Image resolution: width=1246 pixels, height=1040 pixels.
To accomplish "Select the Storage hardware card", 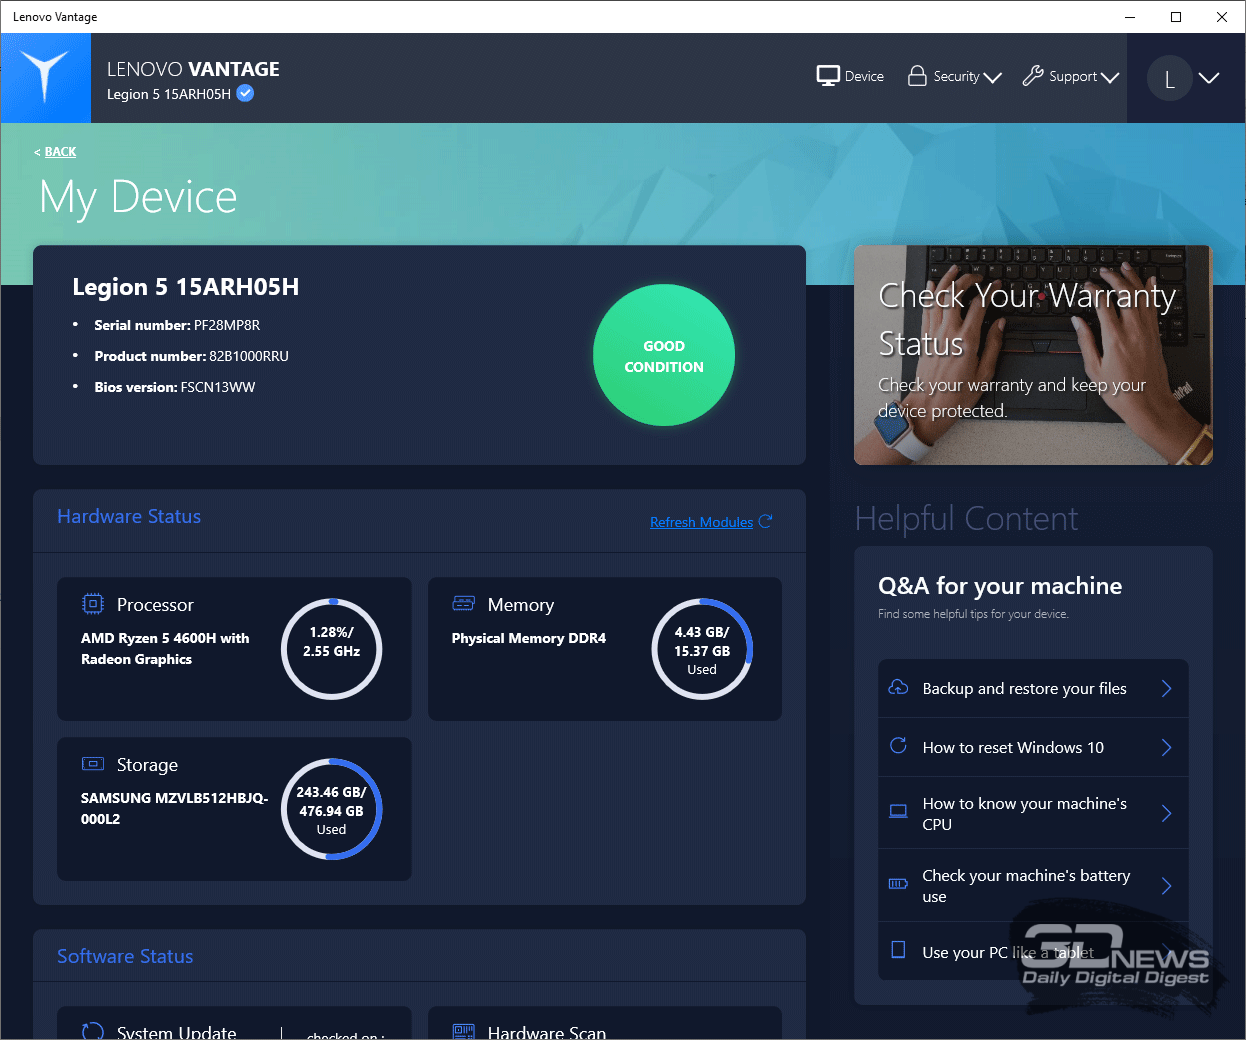I will click(234, 809).
